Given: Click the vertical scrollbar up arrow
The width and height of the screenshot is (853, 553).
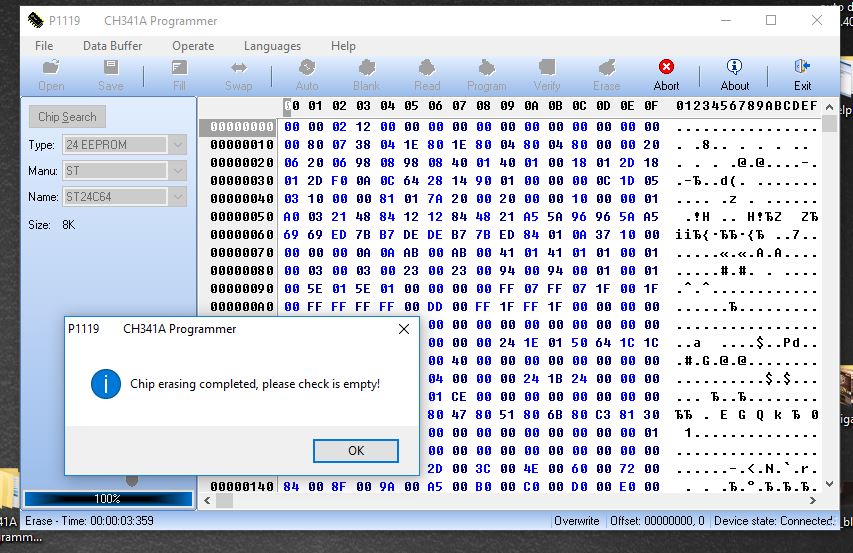Looking at the screenshot, I should click(x=829, y=107).
